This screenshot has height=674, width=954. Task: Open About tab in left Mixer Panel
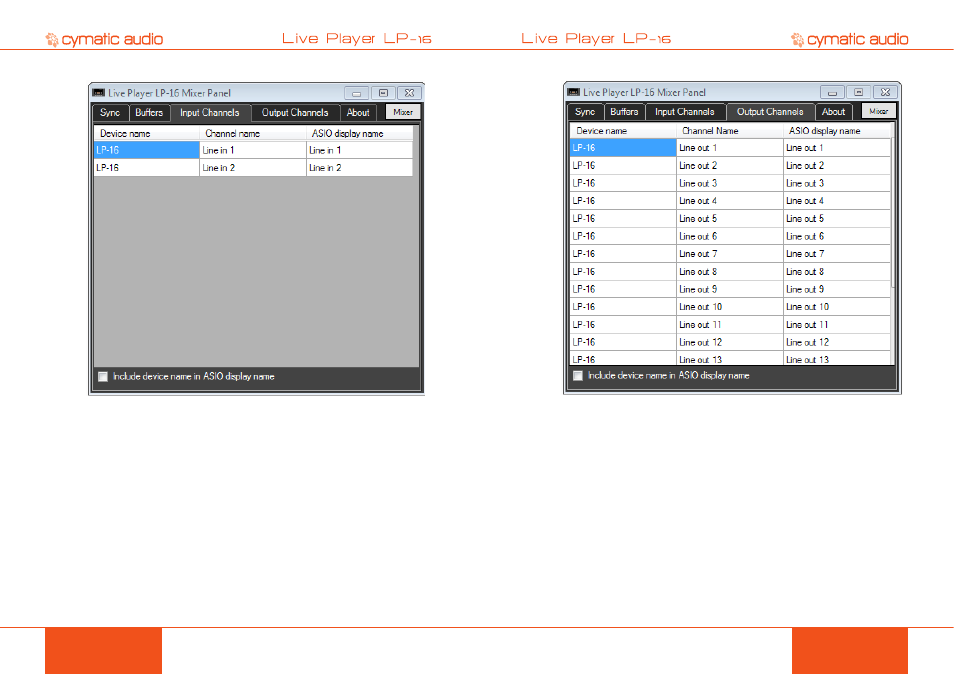(358, 113)
